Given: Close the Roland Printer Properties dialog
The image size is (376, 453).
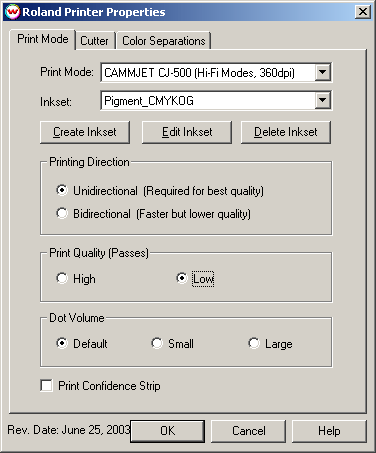Looking at the screenshot, I should point(362,12).
